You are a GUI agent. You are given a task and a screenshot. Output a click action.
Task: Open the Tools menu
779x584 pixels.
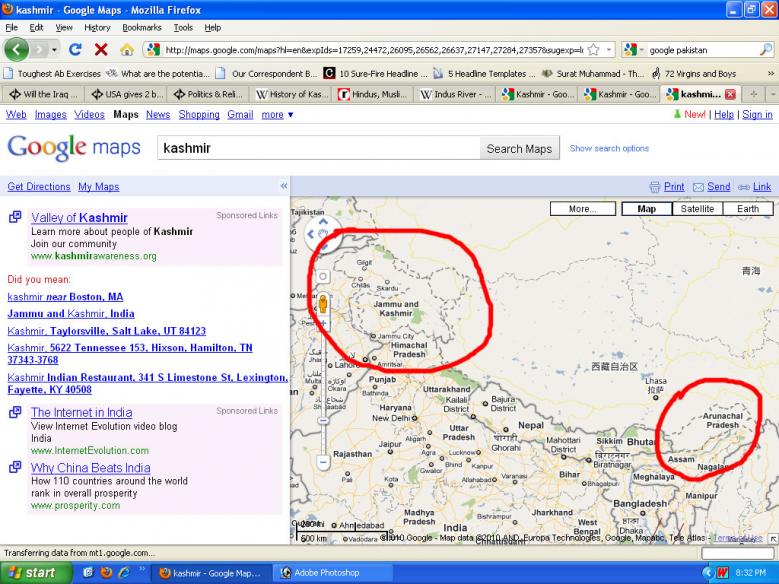click(183, 27)
